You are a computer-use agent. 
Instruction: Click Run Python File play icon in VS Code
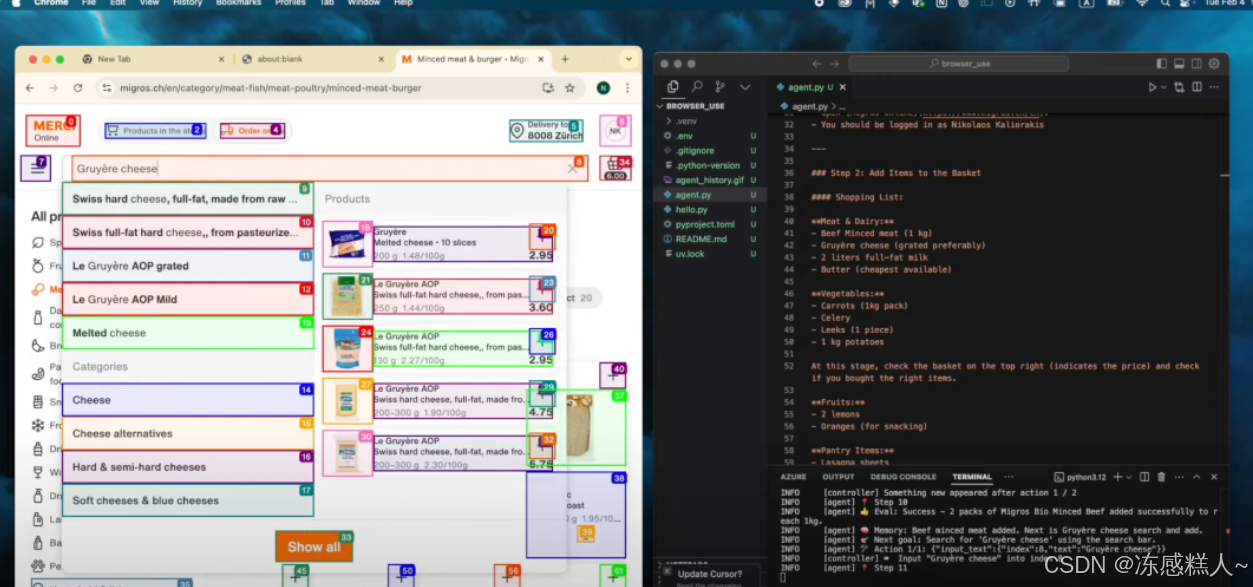point(1153,87)
